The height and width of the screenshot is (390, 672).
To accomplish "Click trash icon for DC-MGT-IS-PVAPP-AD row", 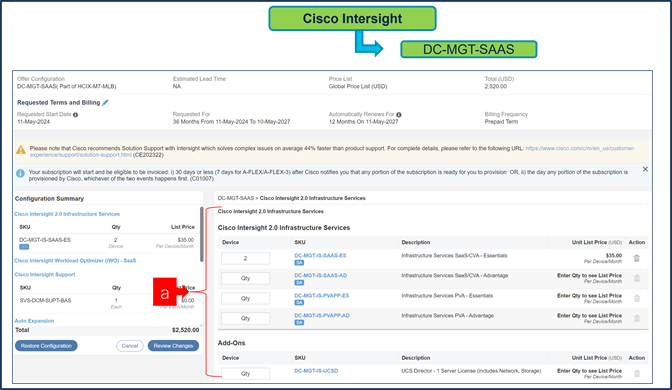I will 637,318.
